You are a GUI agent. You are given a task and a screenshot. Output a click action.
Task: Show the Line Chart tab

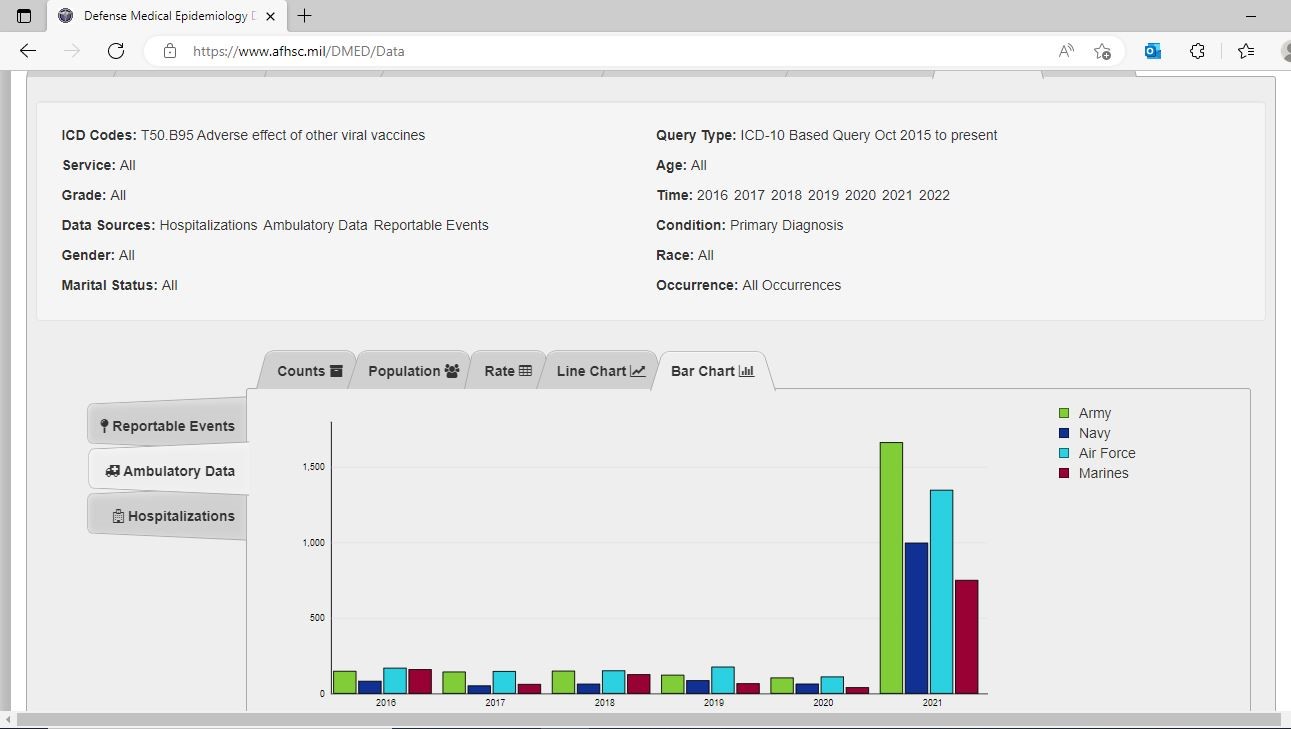point(600,371)
